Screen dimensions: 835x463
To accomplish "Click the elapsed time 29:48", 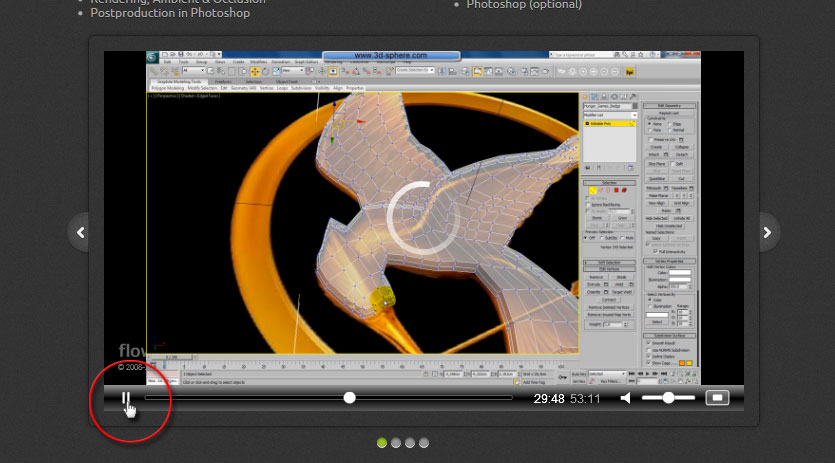I will [549, 399].
